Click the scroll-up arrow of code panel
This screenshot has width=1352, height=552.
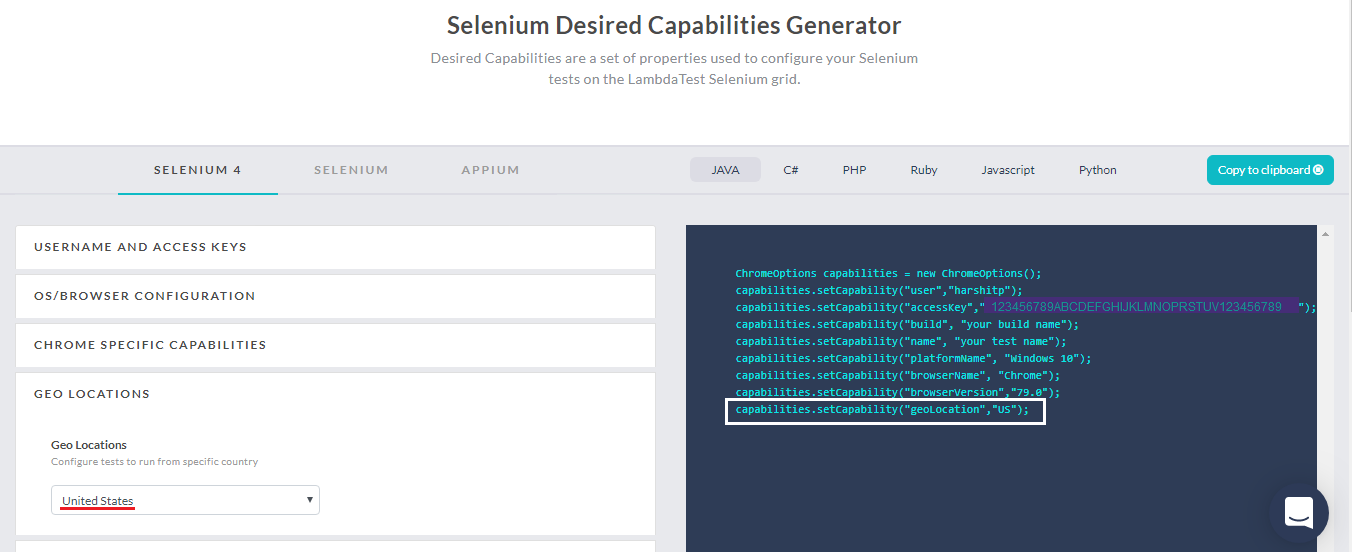click(1326, 234)
